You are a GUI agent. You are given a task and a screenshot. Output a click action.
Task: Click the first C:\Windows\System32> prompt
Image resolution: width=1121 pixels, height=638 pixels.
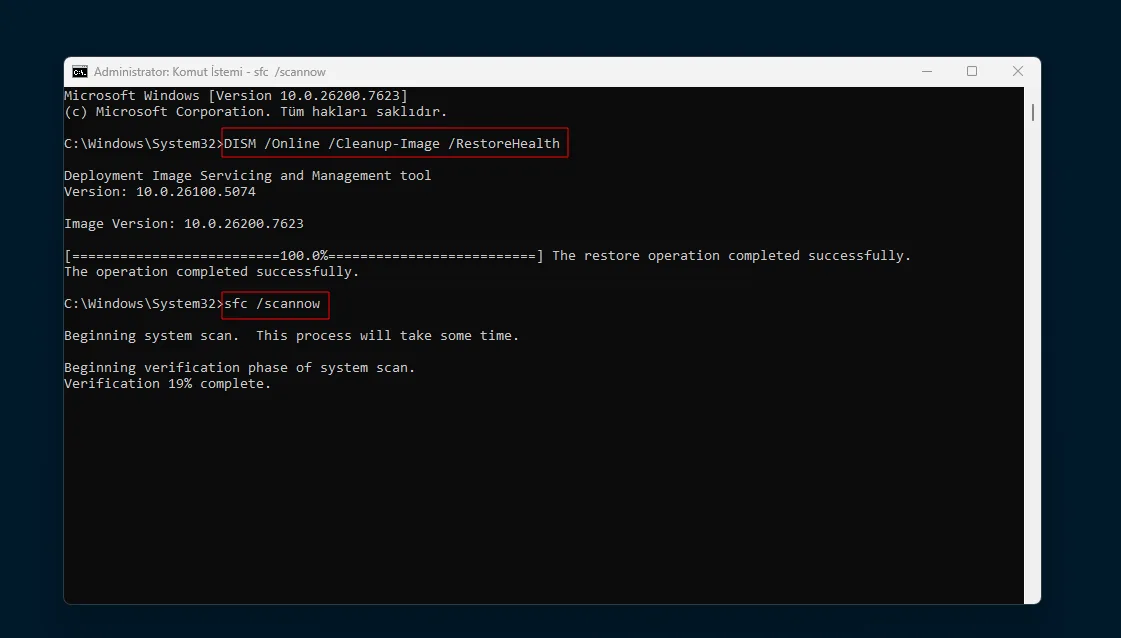pos(141,144)
